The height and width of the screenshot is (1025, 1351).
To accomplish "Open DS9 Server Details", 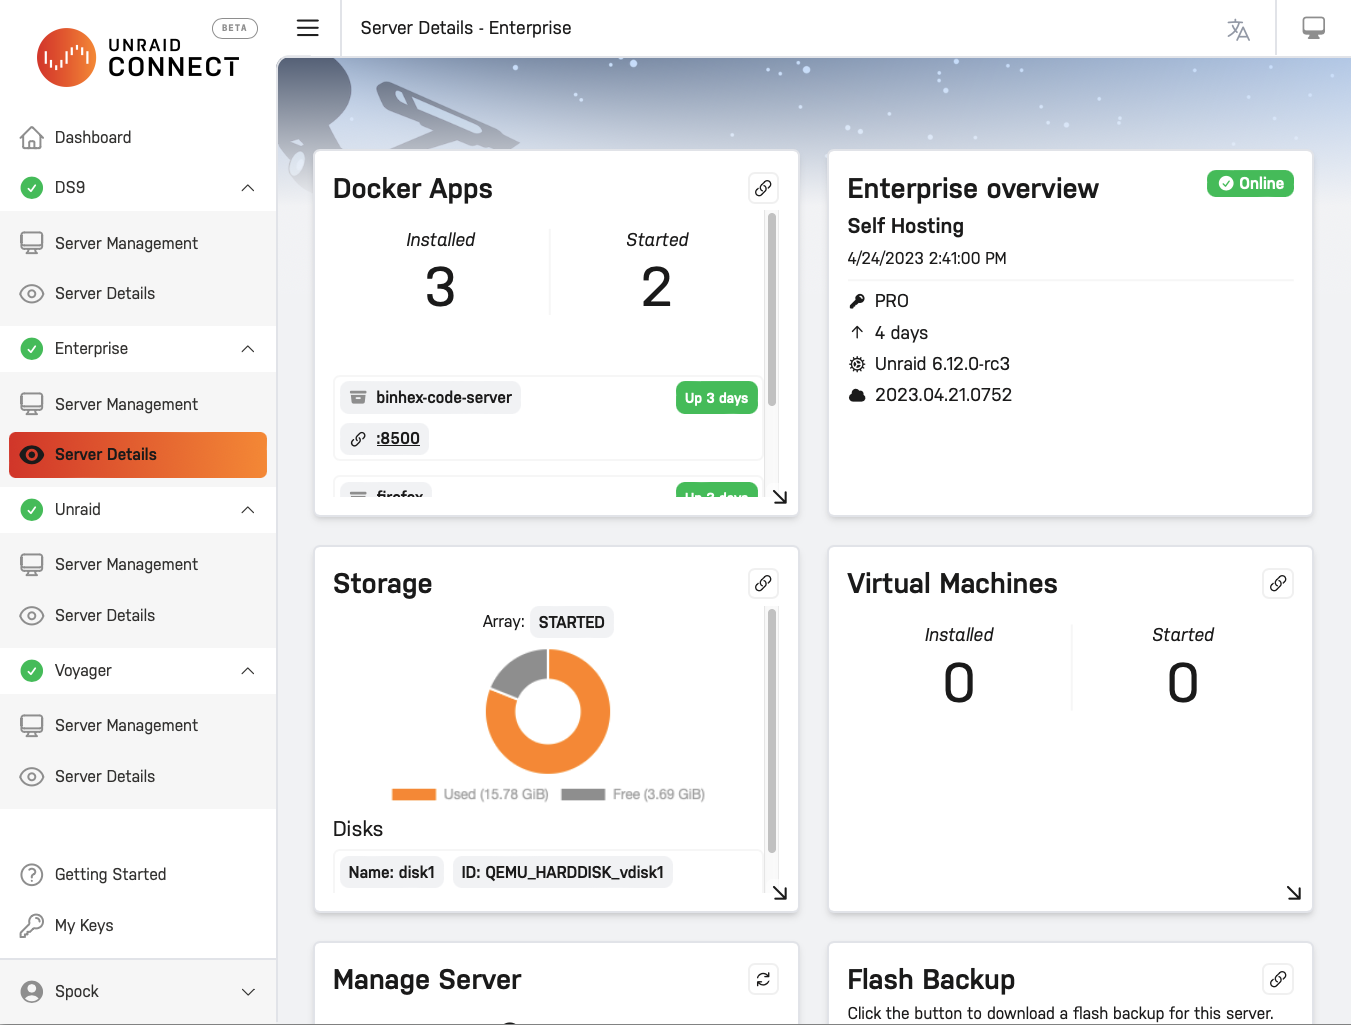I will [138, 293].
